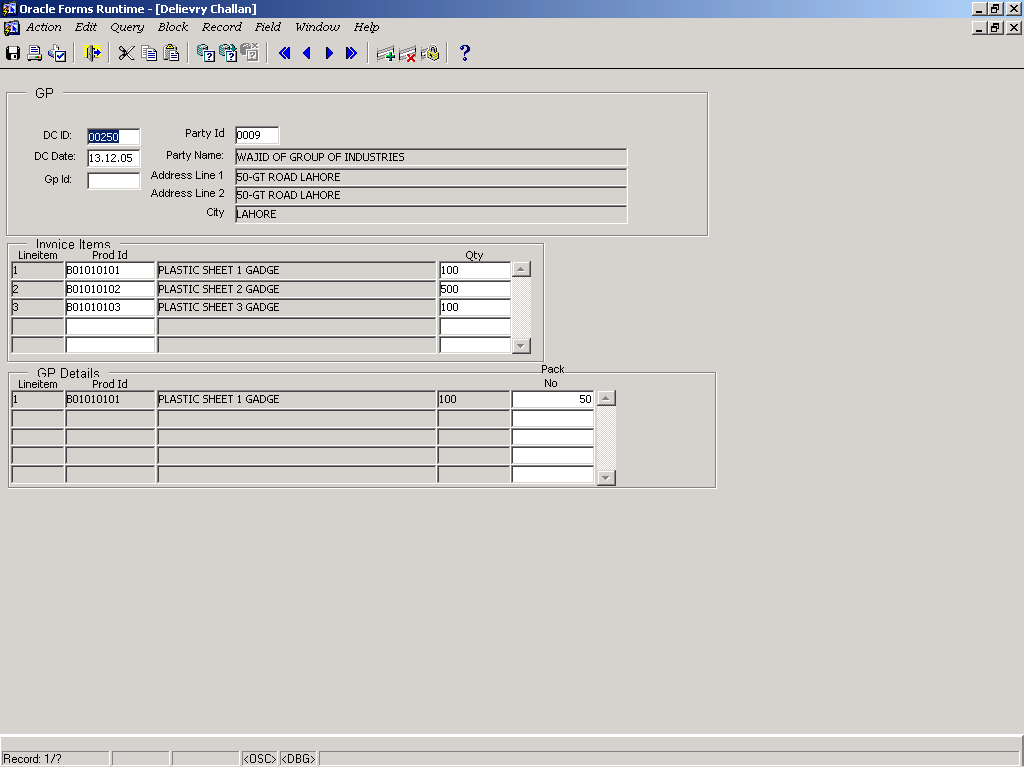Click the Party Id field

click(256, 135)
